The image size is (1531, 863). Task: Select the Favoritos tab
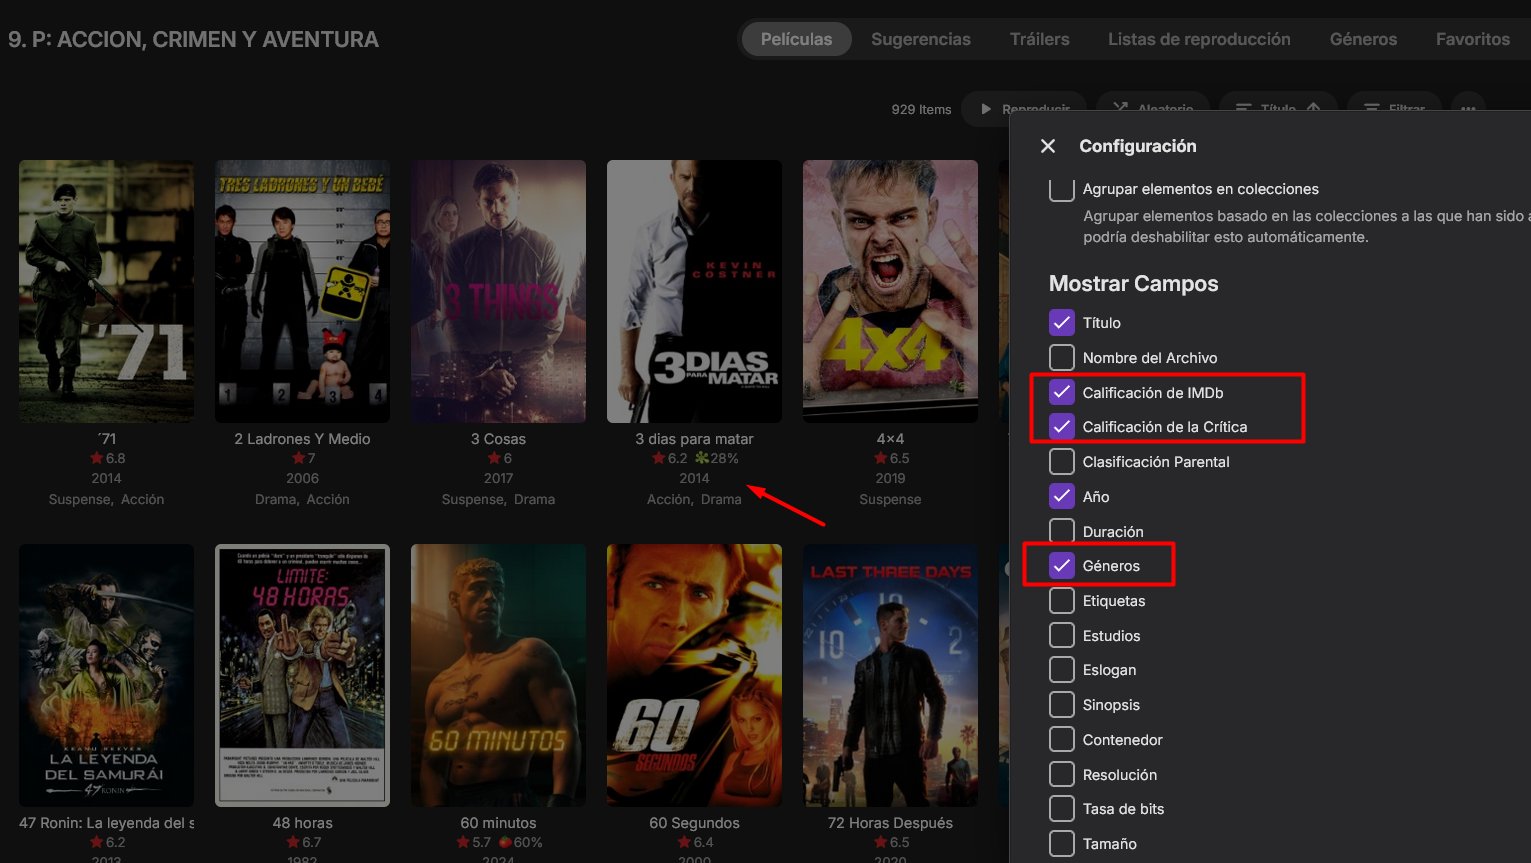tap(1473, 39)
